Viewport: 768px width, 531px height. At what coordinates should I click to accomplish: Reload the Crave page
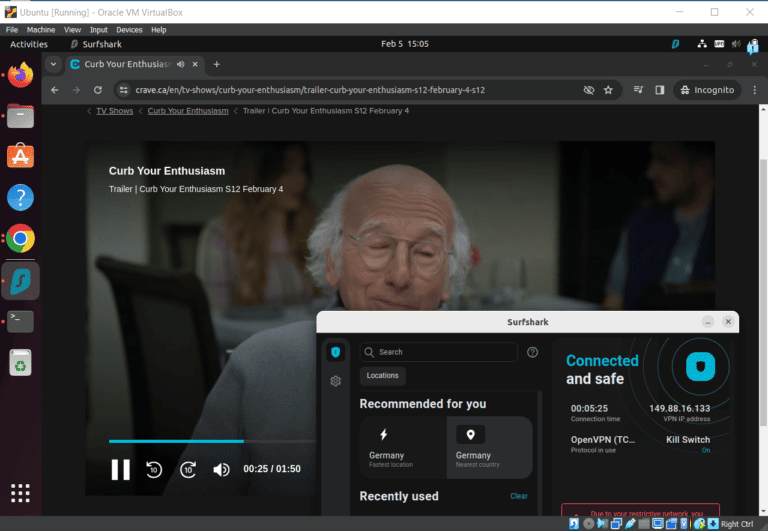point(98,90)
